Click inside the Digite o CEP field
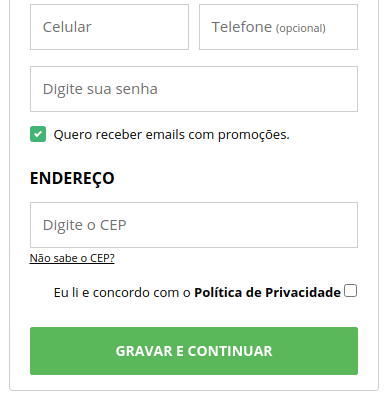The height and width of the screenshot is (399, 386). (x=194, y=225)
